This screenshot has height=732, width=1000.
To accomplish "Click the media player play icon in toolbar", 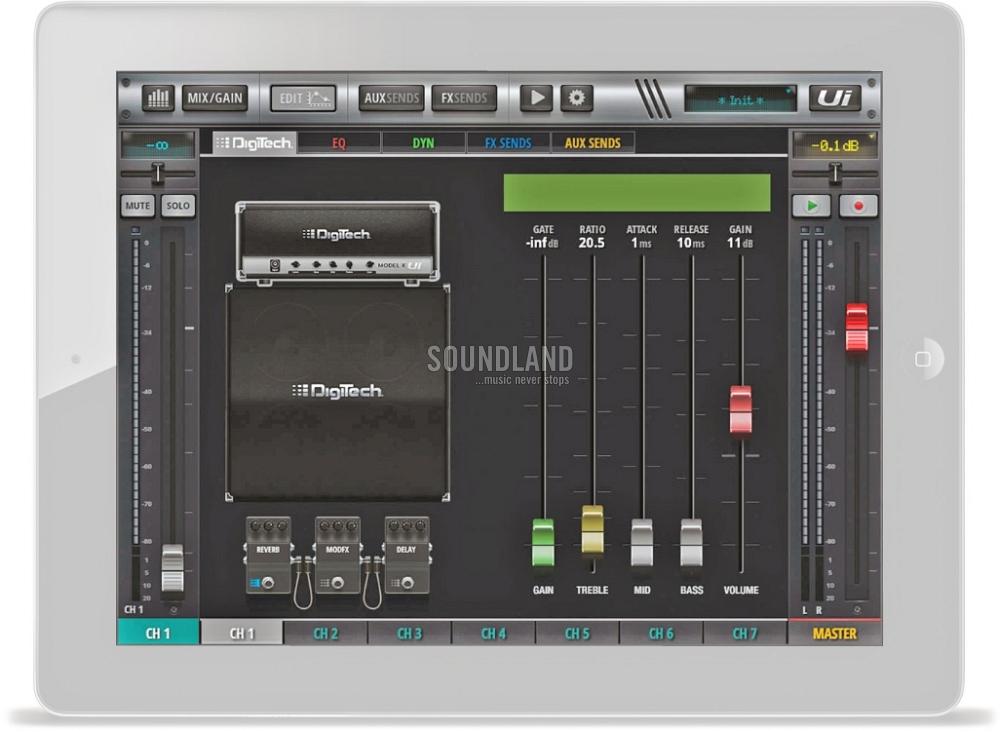I will click(x=536, y=98).
